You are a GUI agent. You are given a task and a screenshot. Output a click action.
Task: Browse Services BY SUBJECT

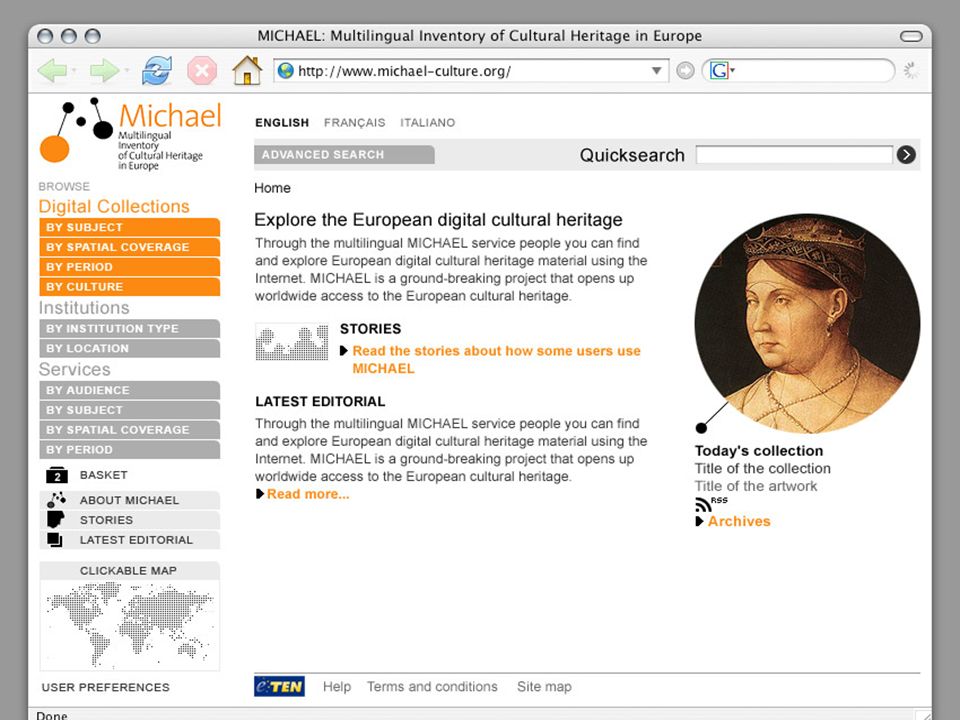point(130,410)
